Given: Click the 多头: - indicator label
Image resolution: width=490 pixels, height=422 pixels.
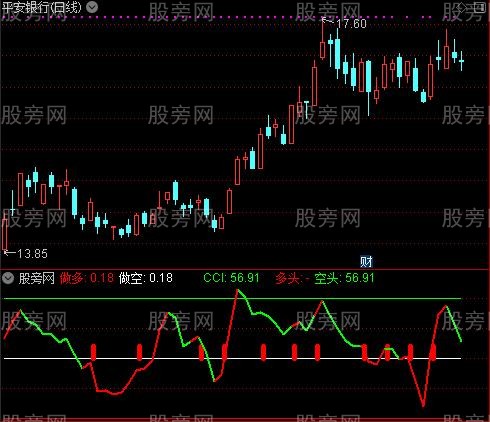Looking at the screenshot, I should pos(293,278).
